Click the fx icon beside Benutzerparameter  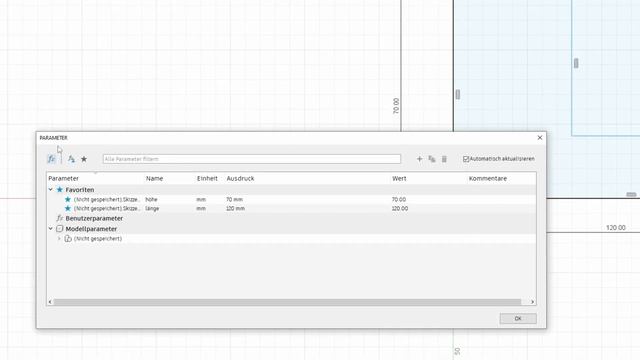[x=60, y=218]
